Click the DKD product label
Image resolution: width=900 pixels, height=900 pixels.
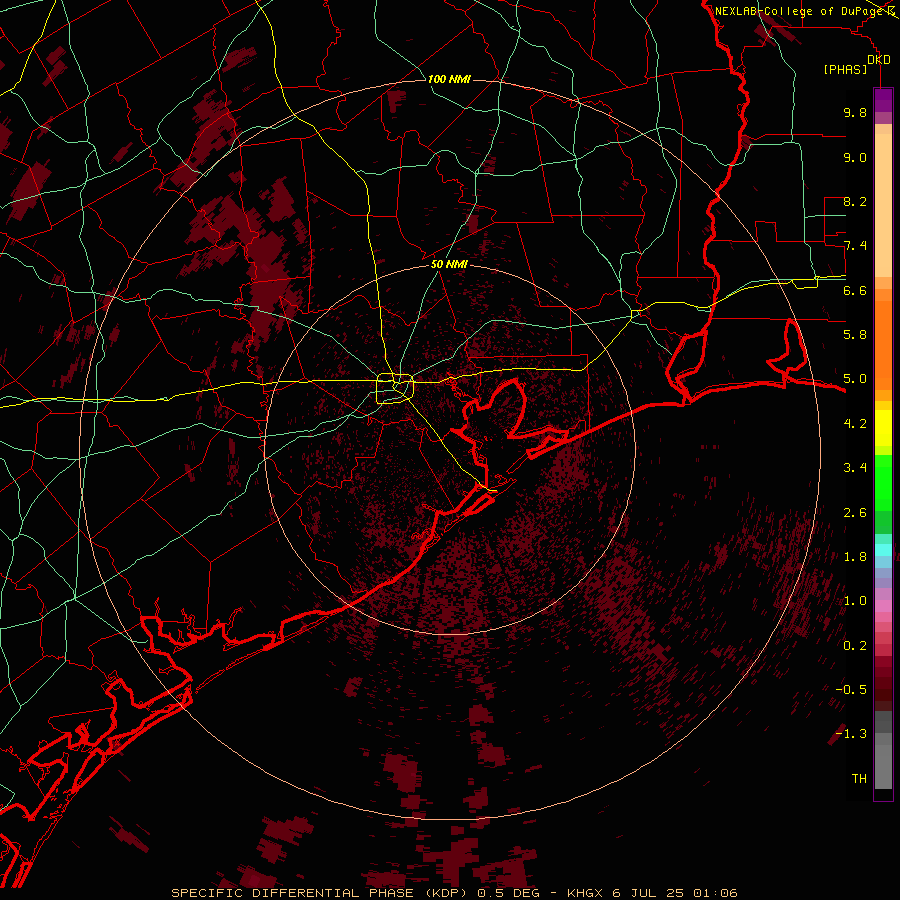tap(879, 60)
